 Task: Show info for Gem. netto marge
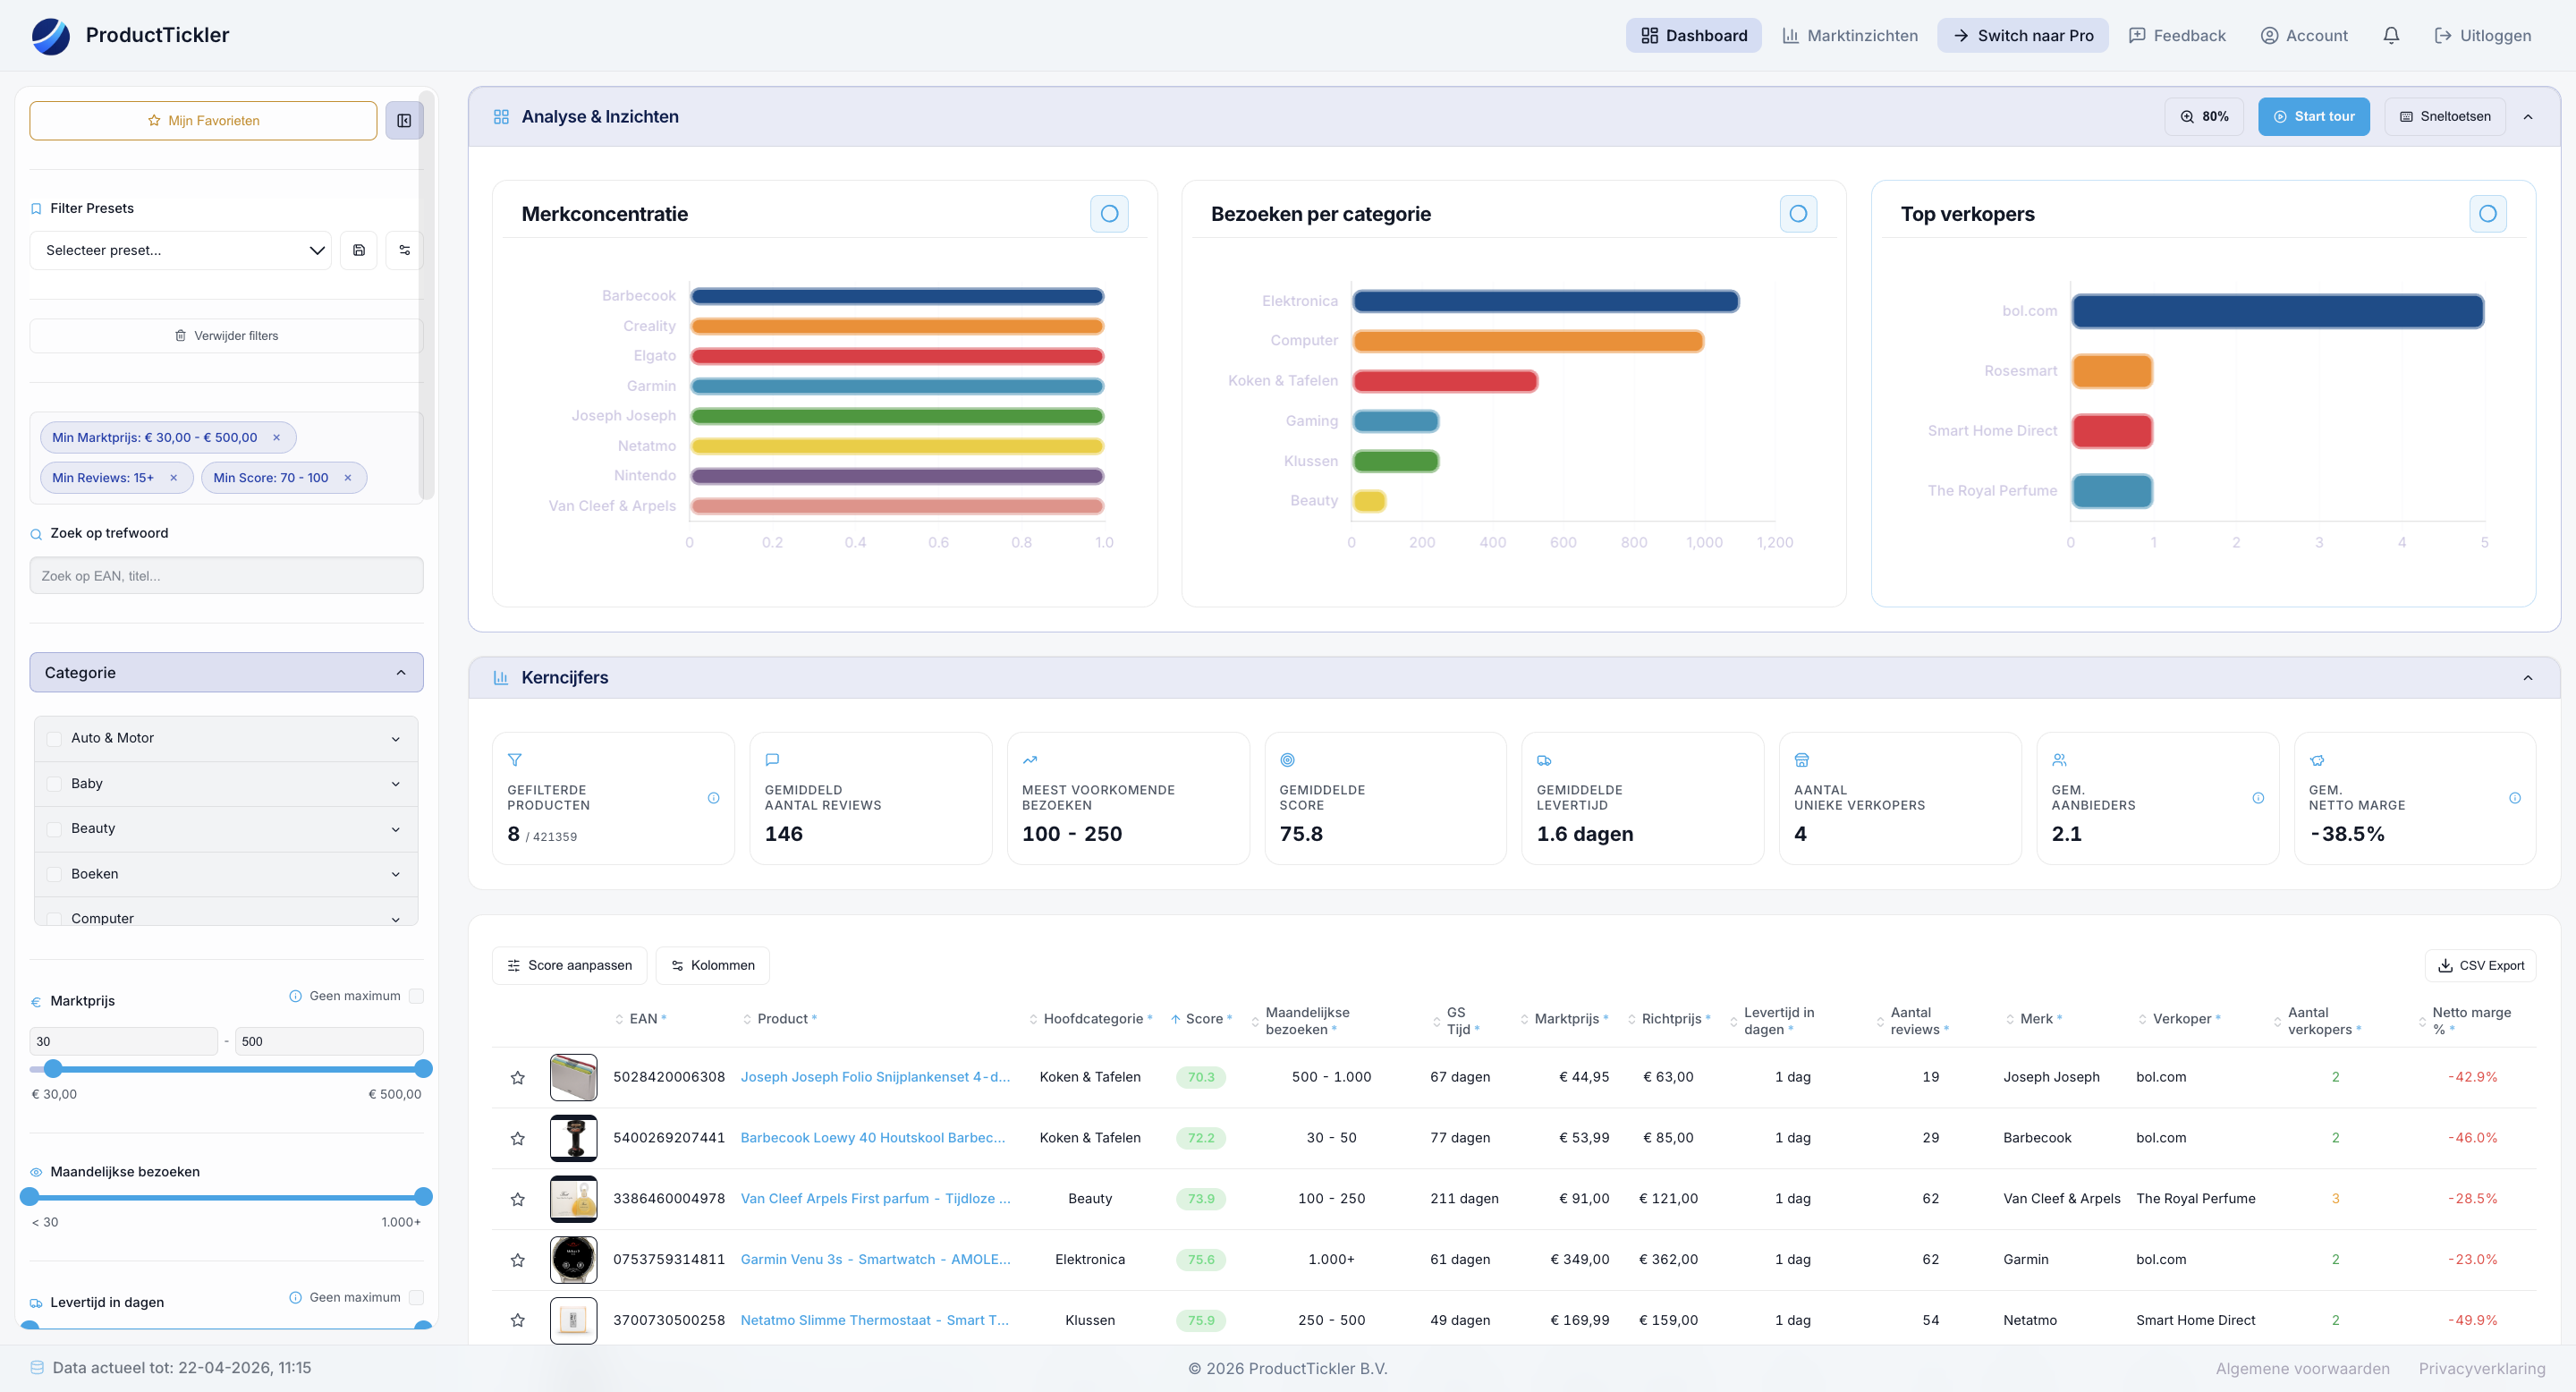pyautogui.click(x=2515, y=798)
